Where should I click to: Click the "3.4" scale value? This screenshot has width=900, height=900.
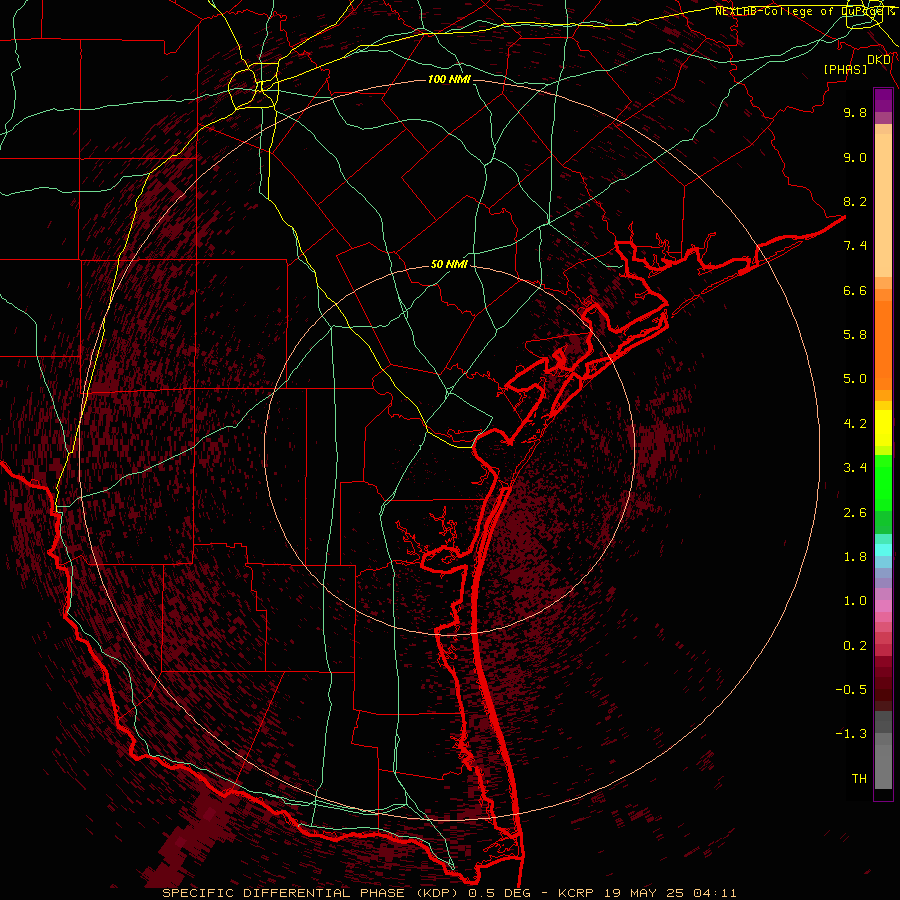[x=855, y=468]
